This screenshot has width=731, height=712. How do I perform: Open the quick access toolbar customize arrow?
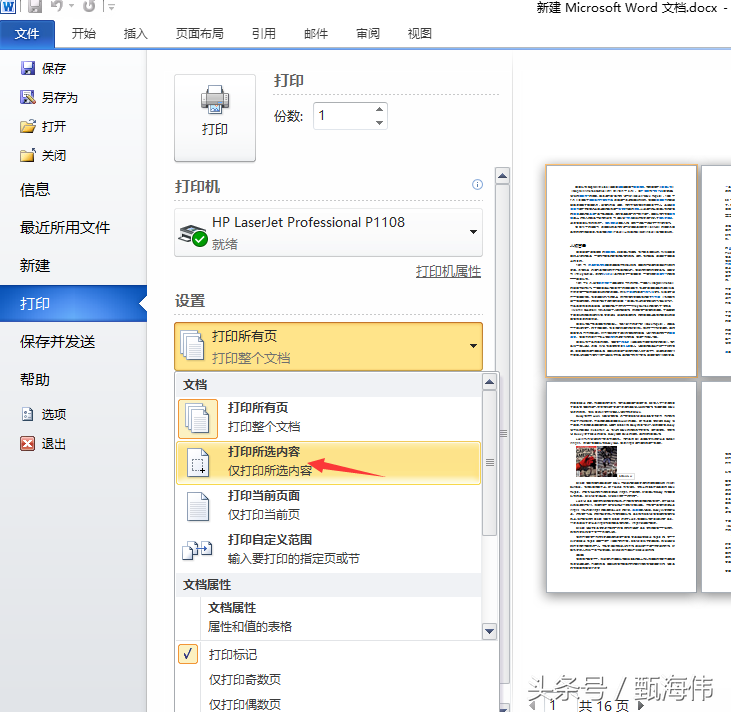[111, 7]
